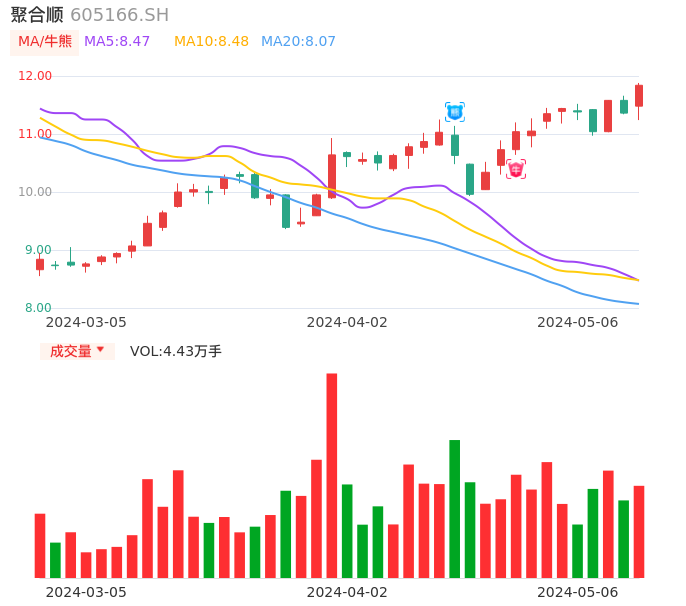Toggle the MA20 moving average legend

pos(298,42)
